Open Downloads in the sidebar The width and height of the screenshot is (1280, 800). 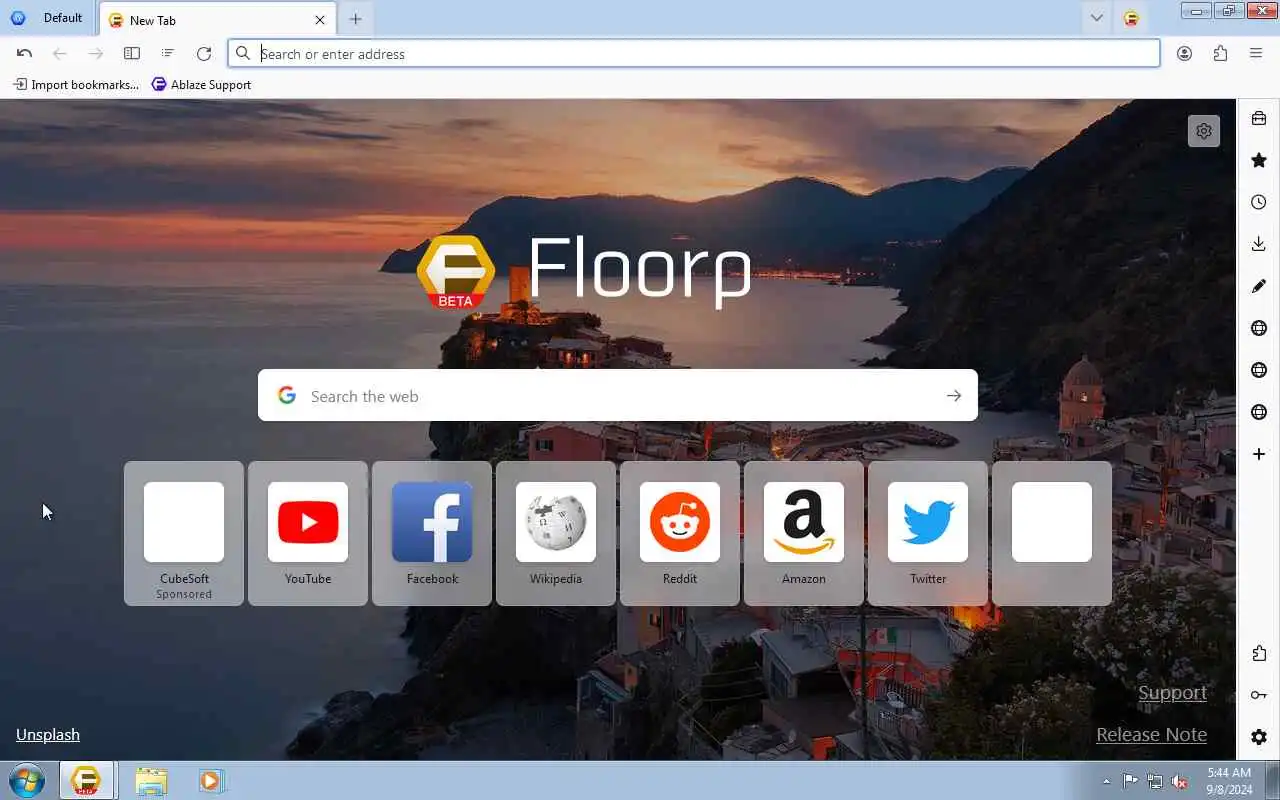[1259, 244]
